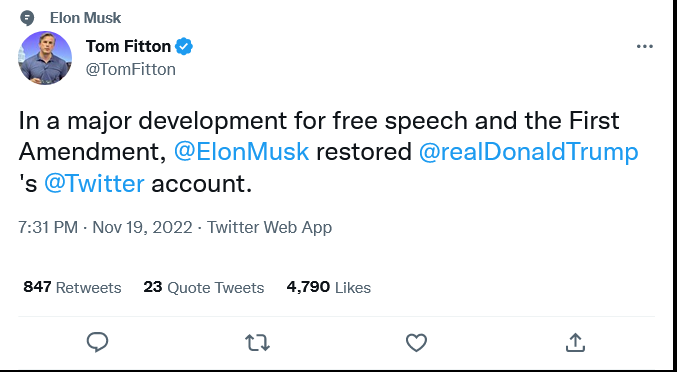Screen dimensions: 677x372
Task: Open the Elon Musk topic label
Action: (85, 18)
